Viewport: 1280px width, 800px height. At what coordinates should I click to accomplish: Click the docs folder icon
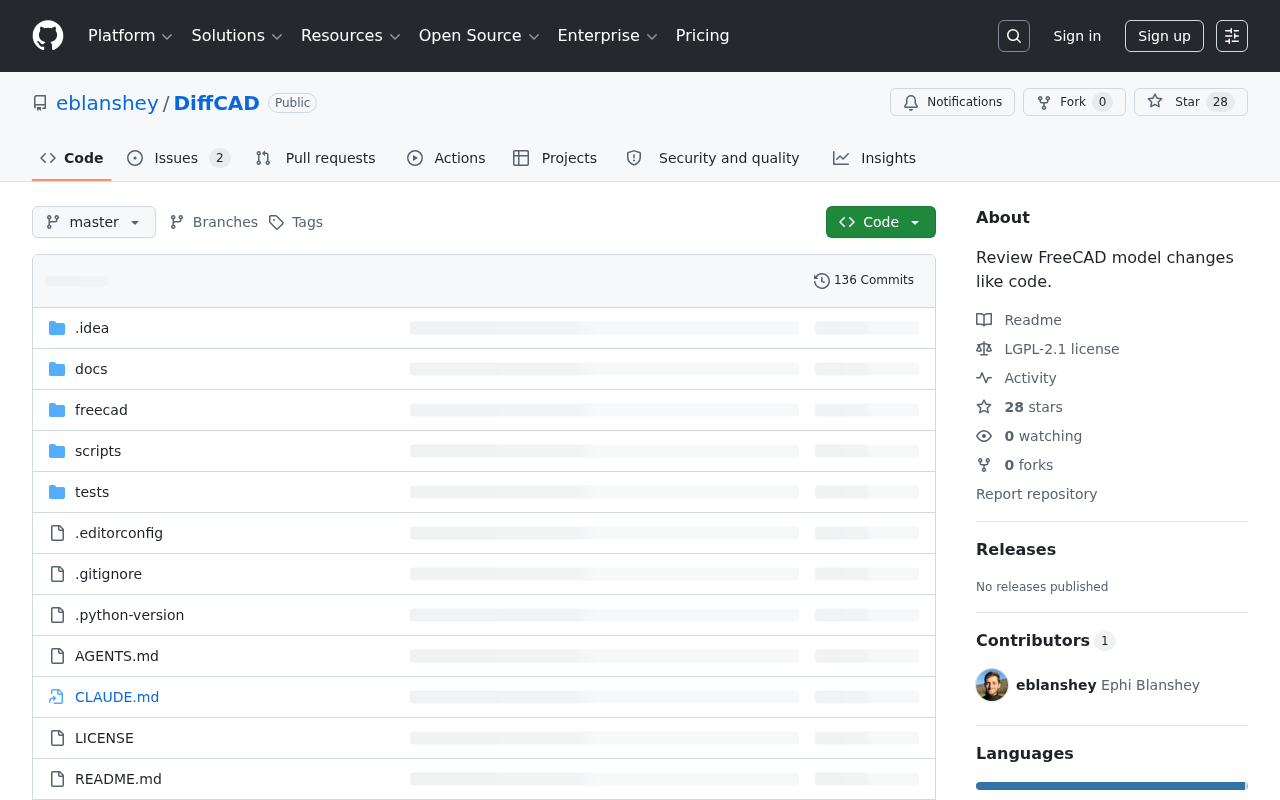click(57, 369)
